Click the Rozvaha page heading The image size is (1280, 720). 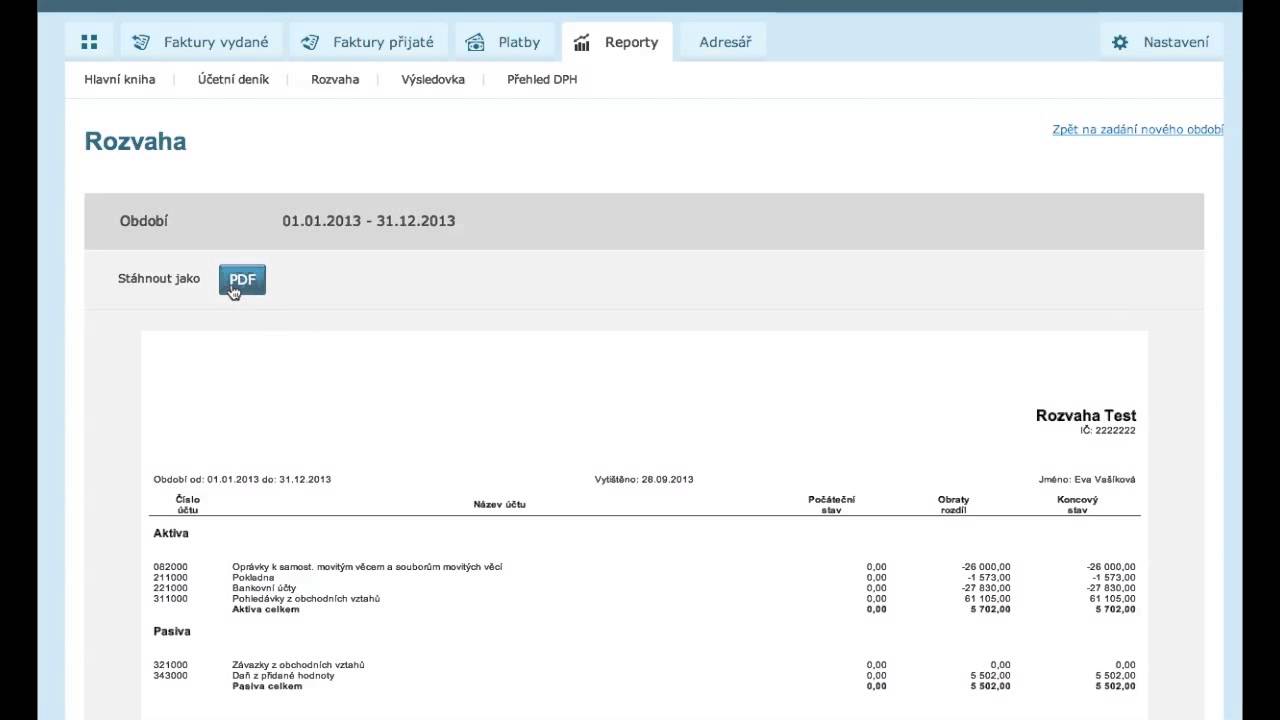coord(135,141)
